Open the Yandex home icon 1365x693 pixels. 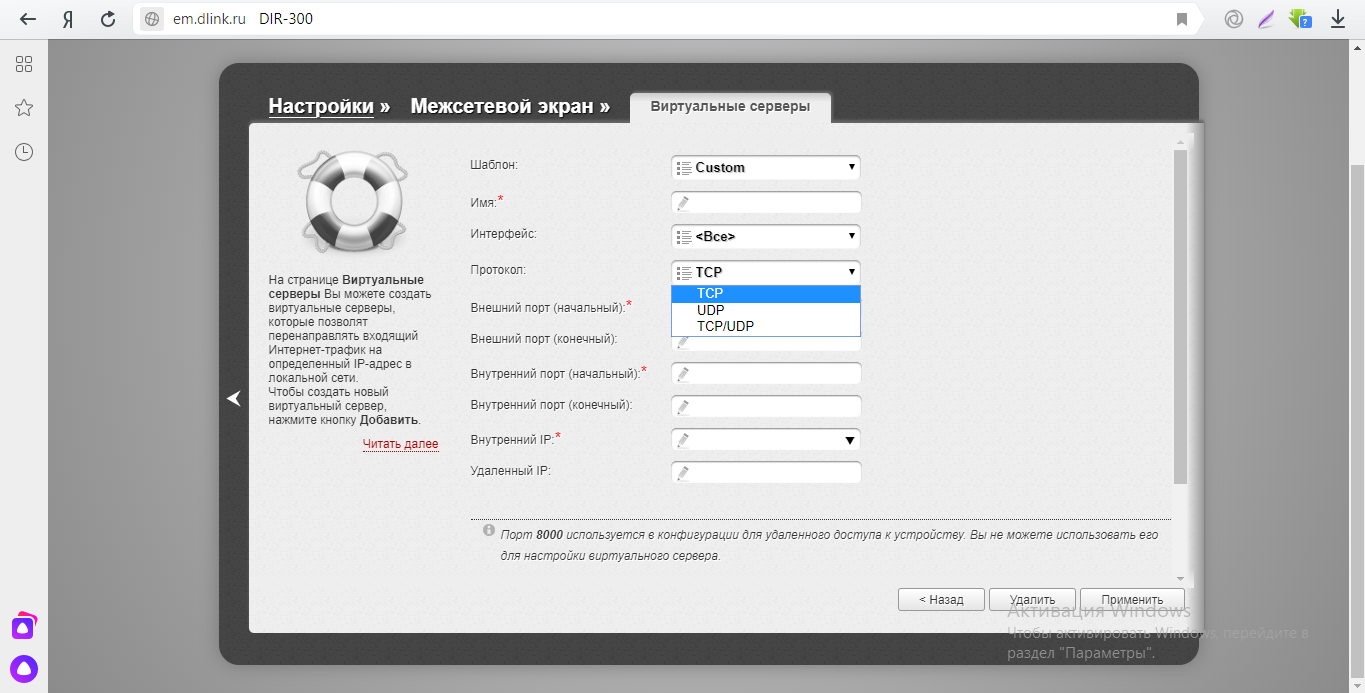(x=68, y=19)
